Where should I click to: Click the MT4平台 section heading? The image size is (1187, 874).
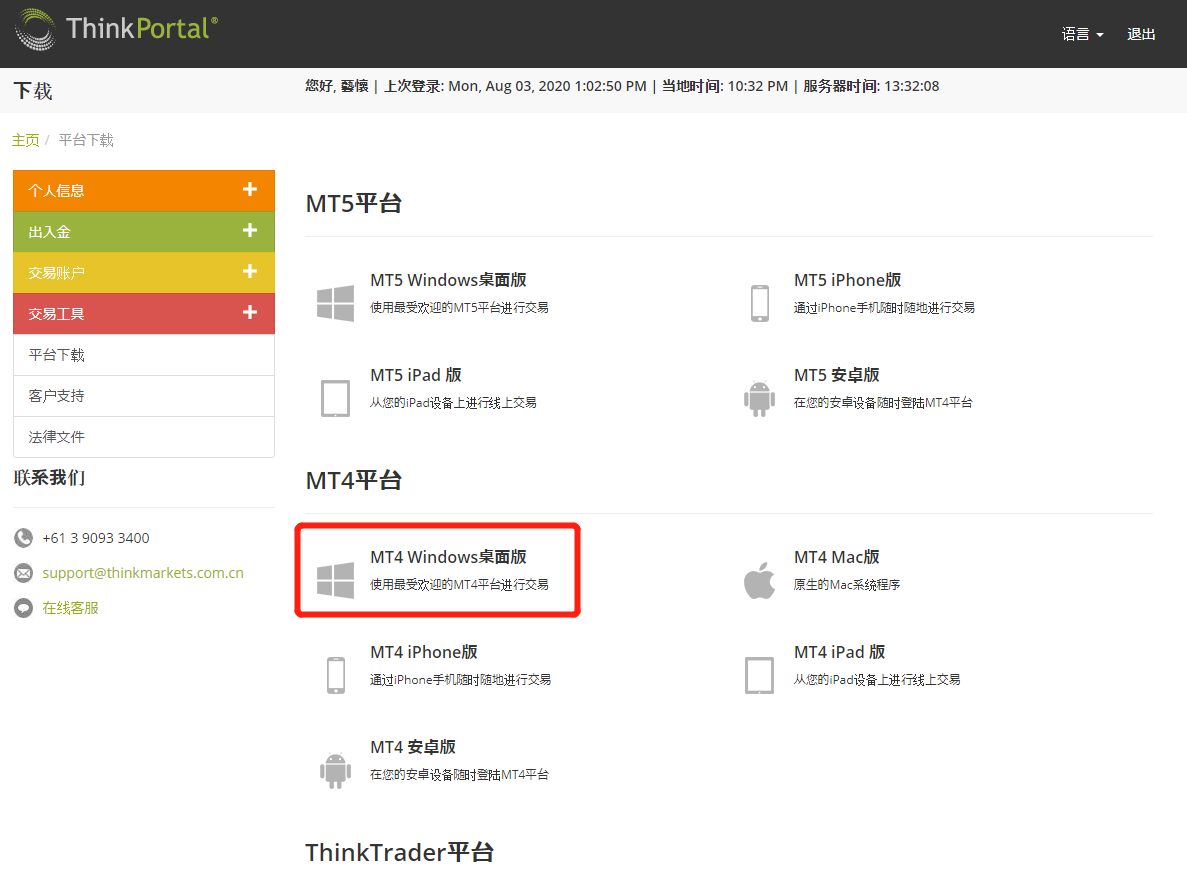(354, 481)
